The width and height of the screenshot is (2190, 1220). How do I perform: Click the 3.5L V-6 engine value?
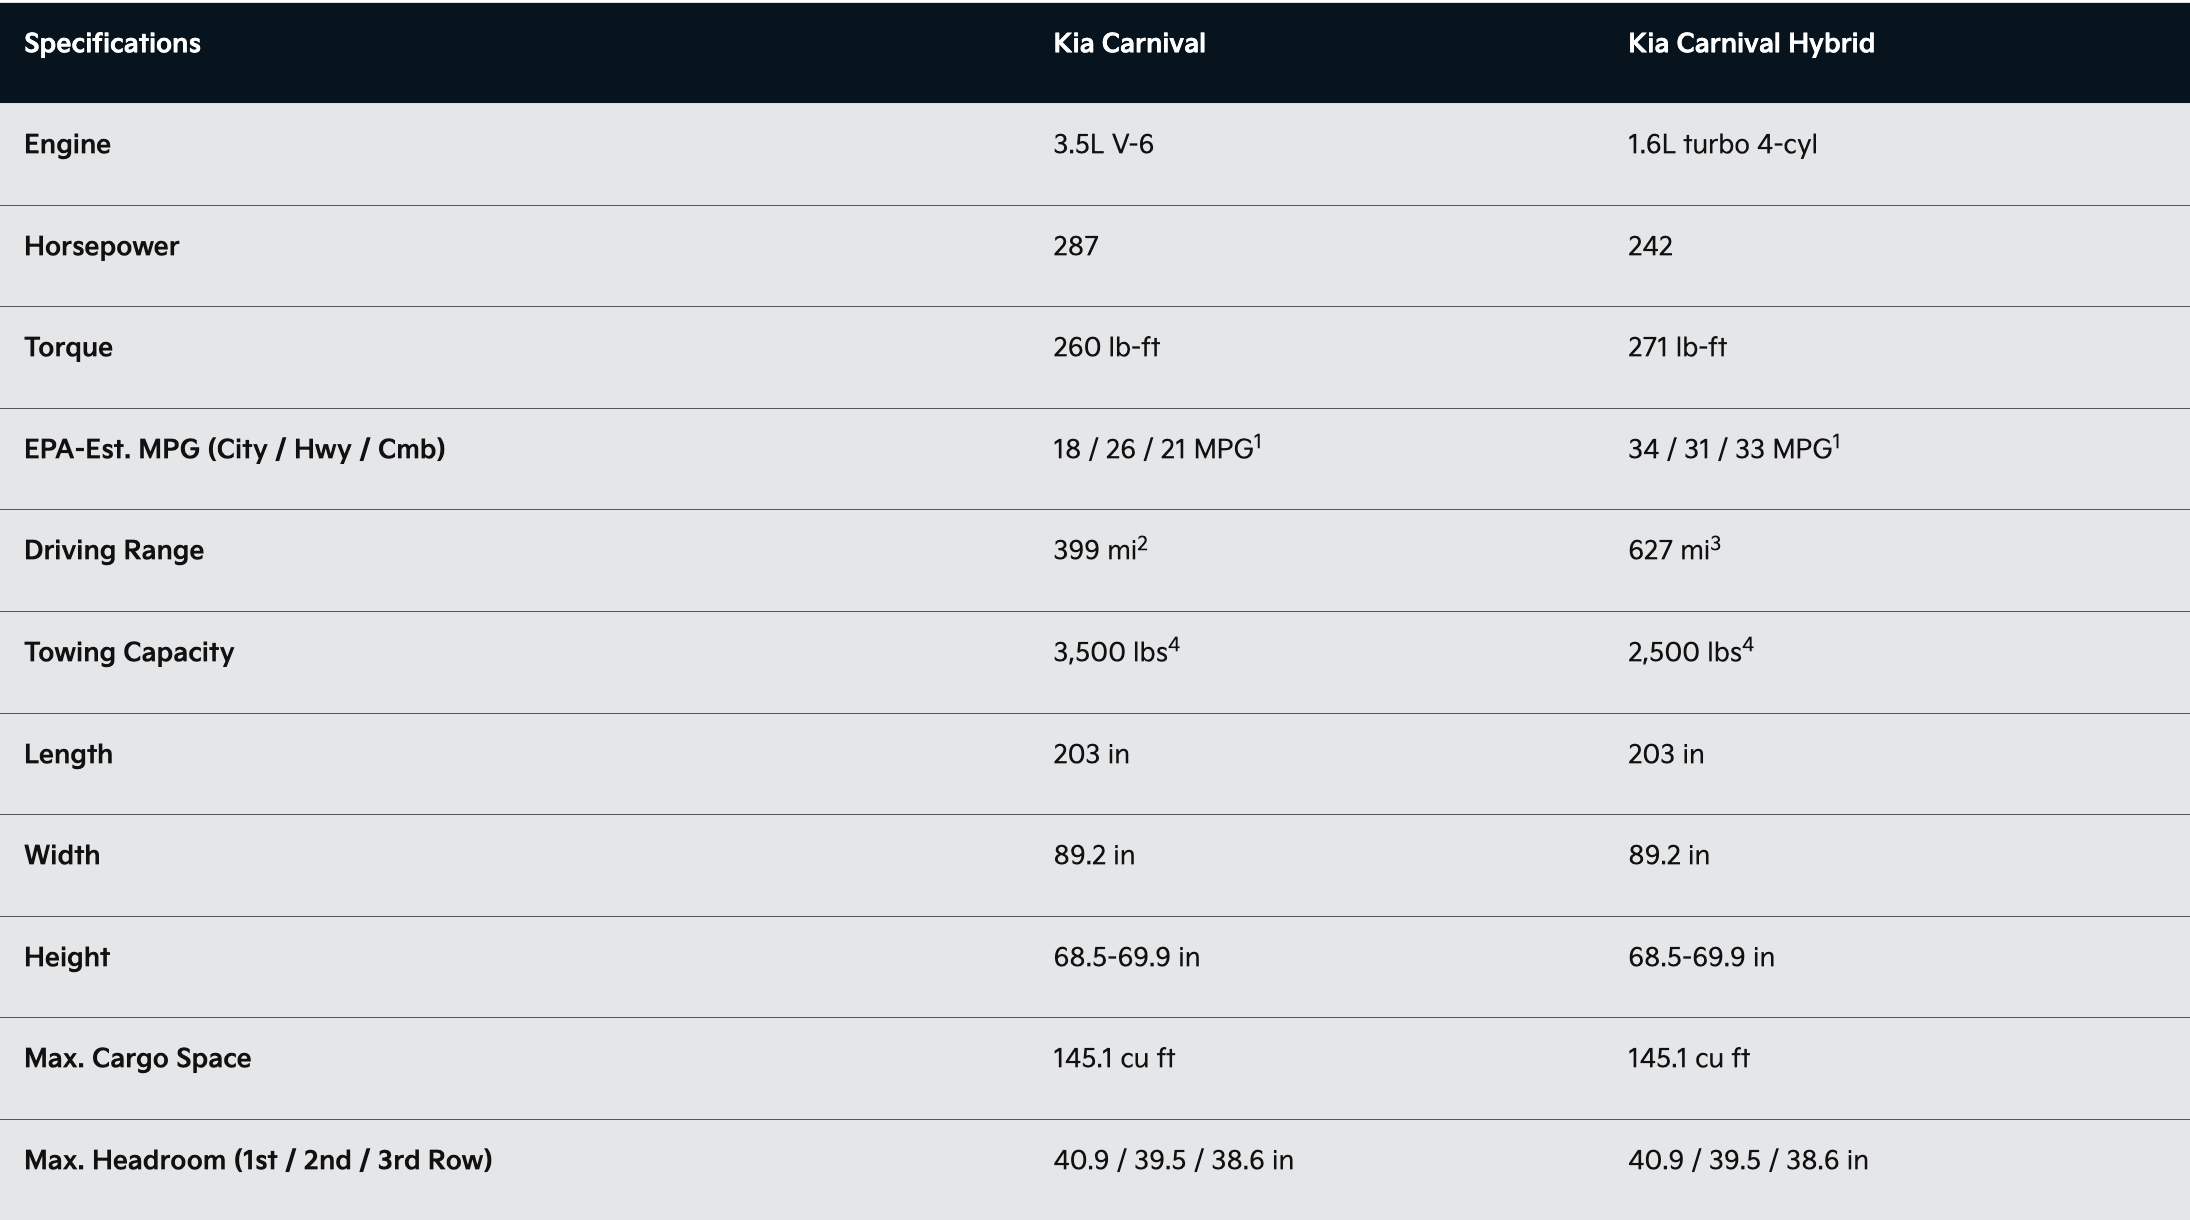(1103, 144)
